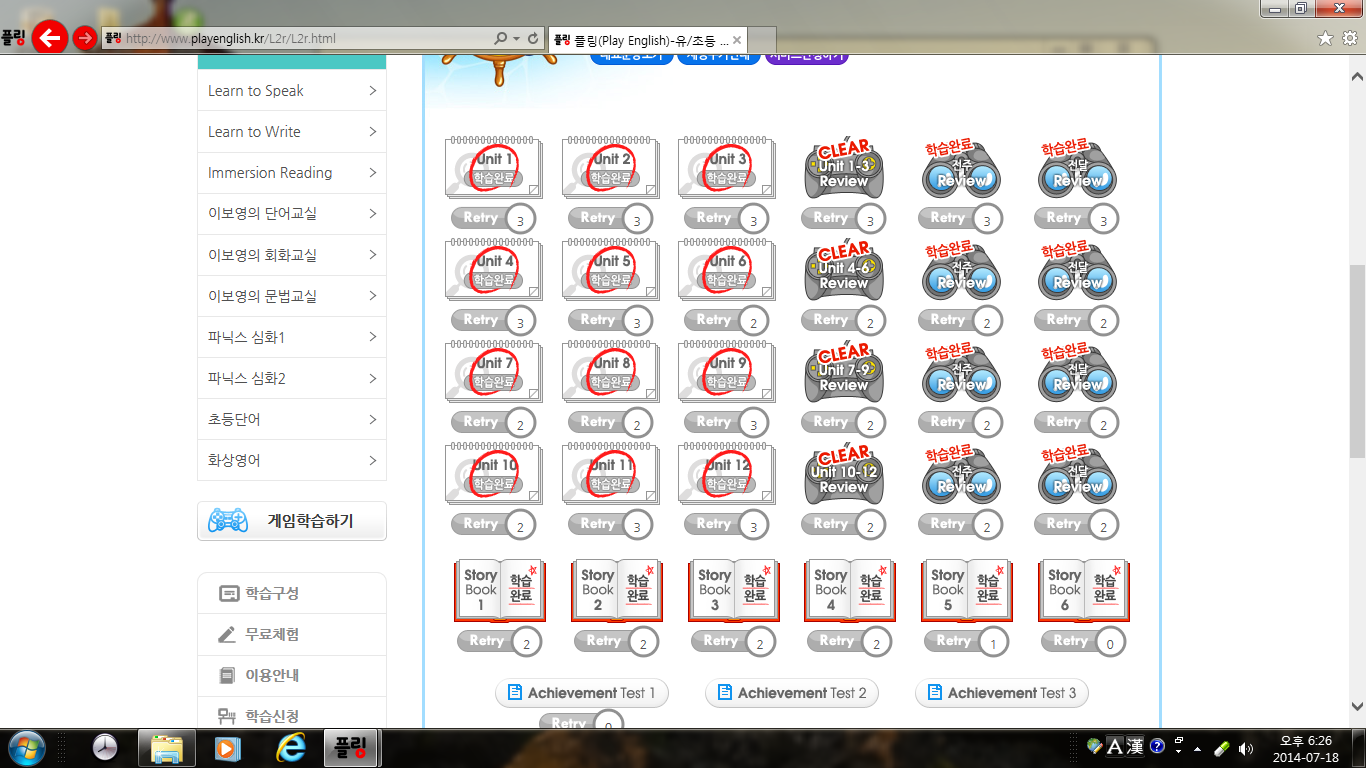1366x768 pixels.
Task: Launch Internet Explorer from the taskbar
Action: point(292,748)
